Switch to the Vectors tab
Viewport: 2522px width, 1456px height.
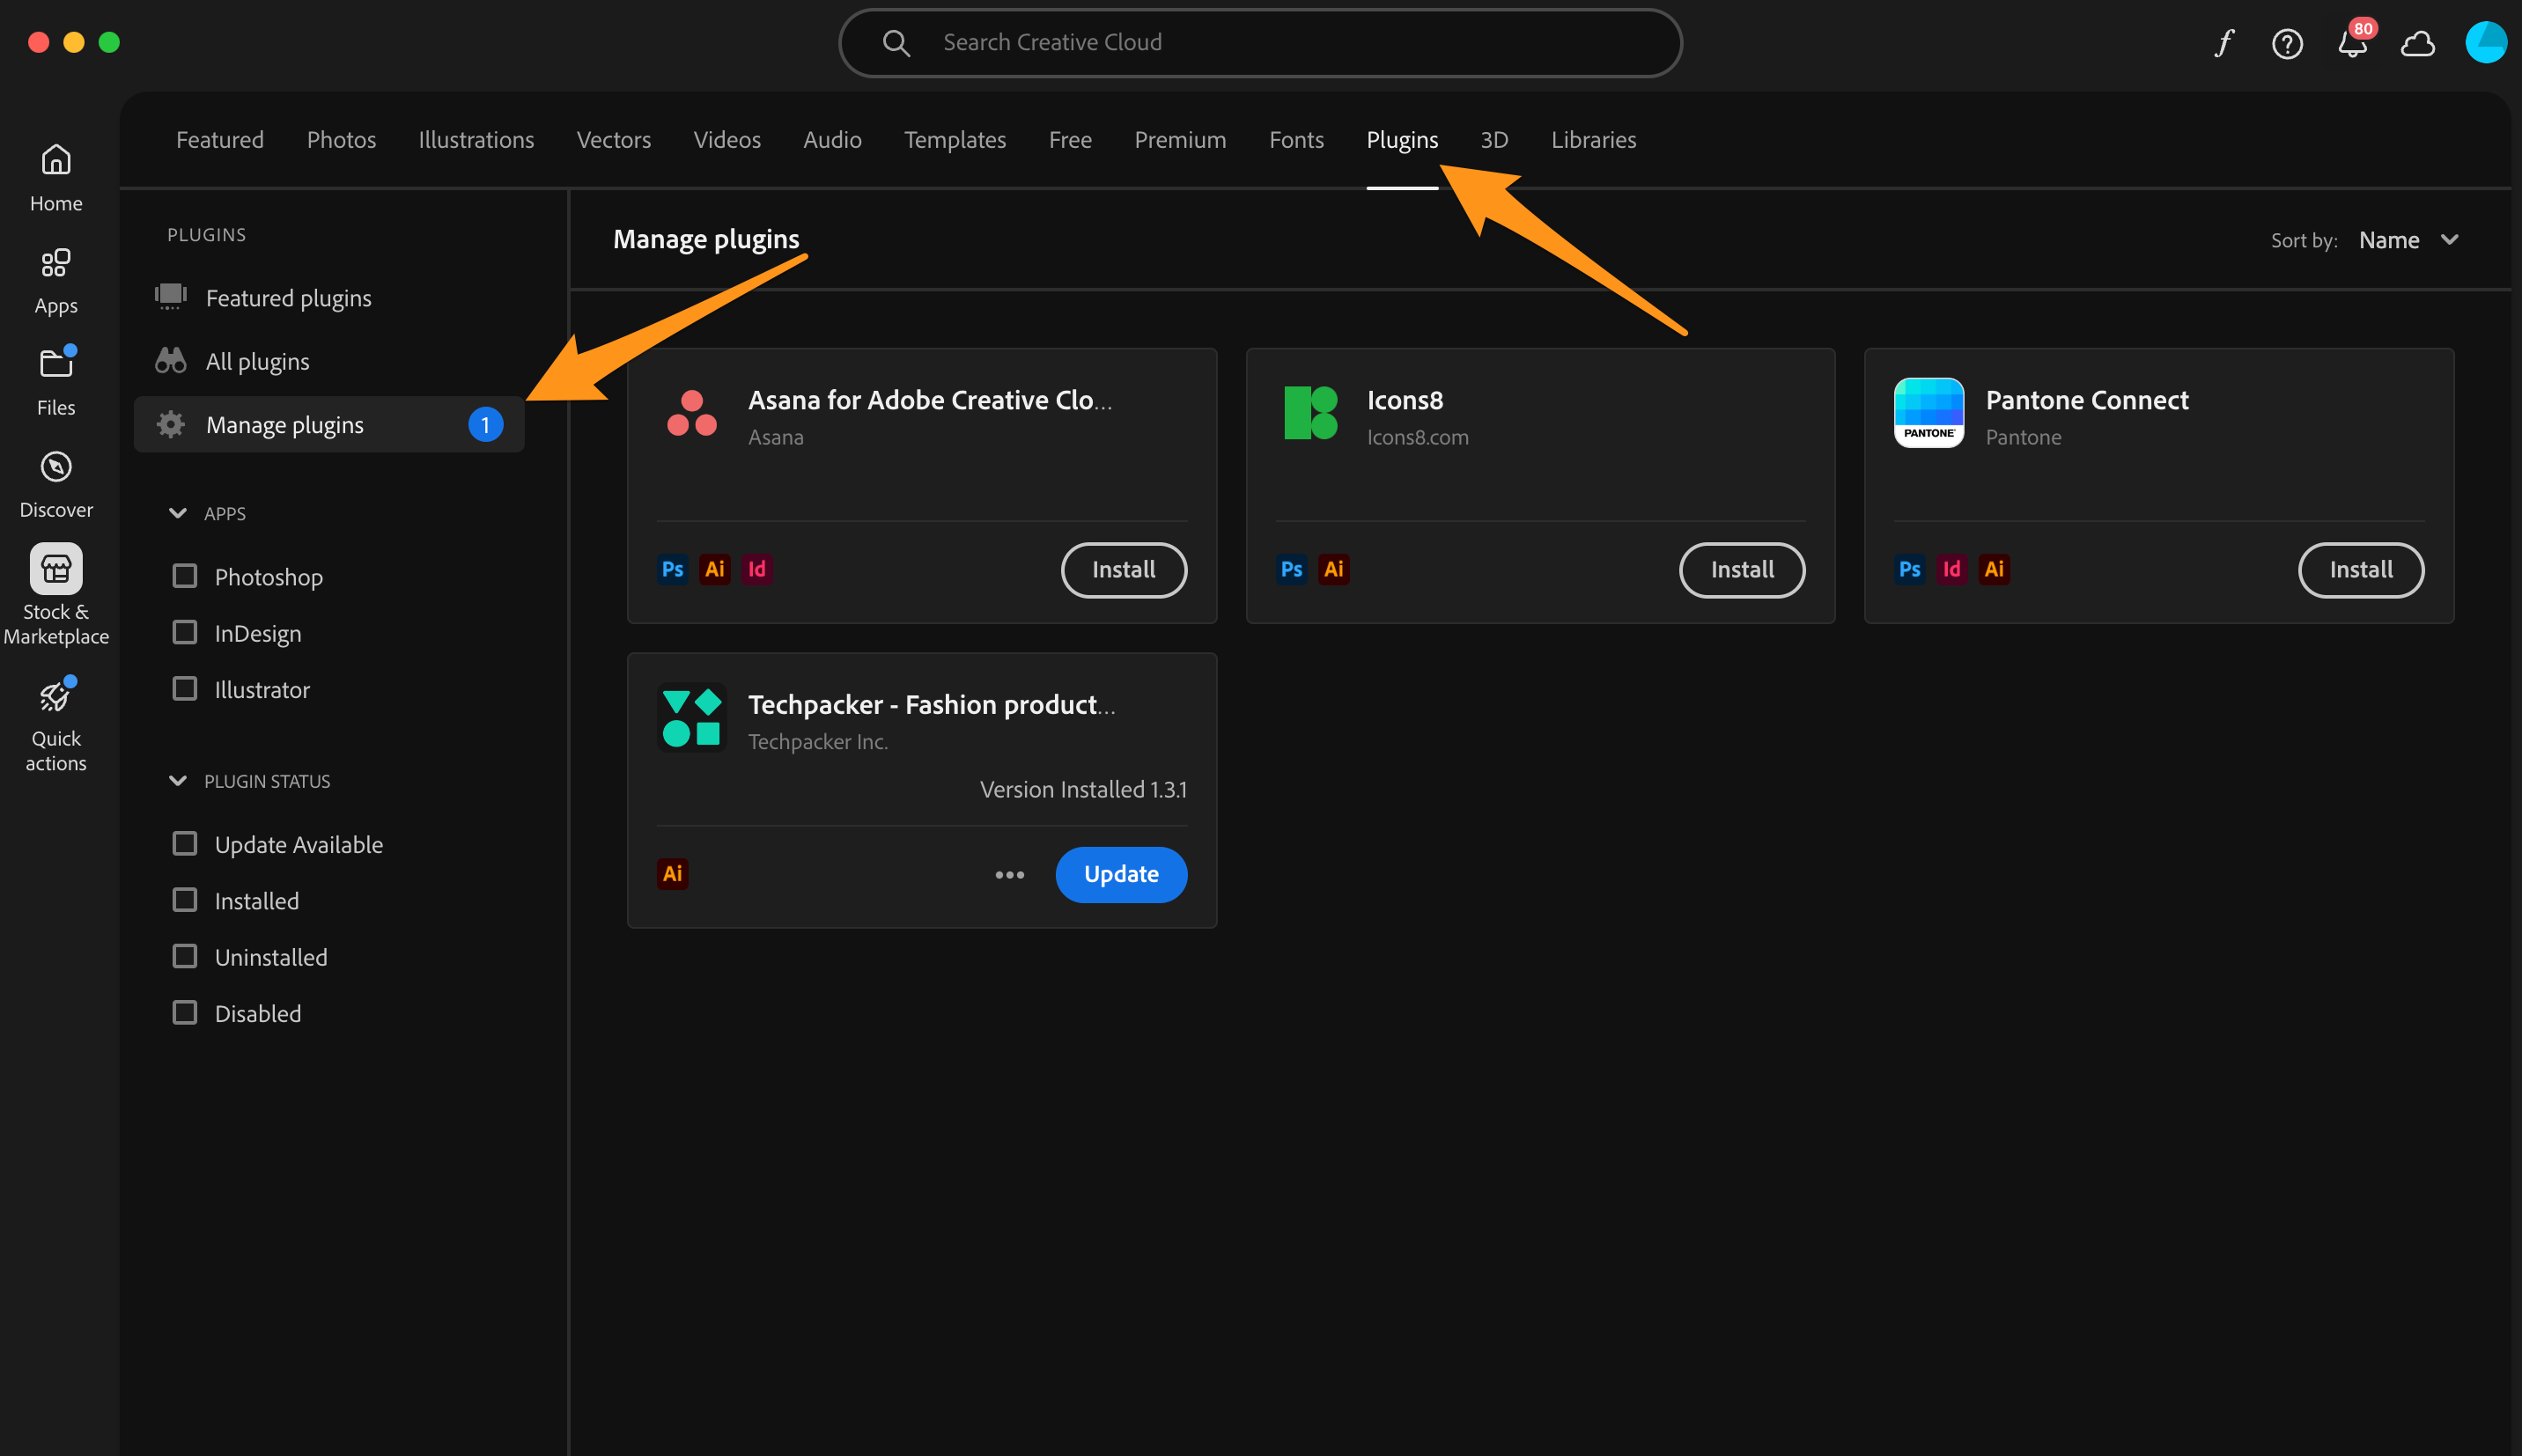614,140
